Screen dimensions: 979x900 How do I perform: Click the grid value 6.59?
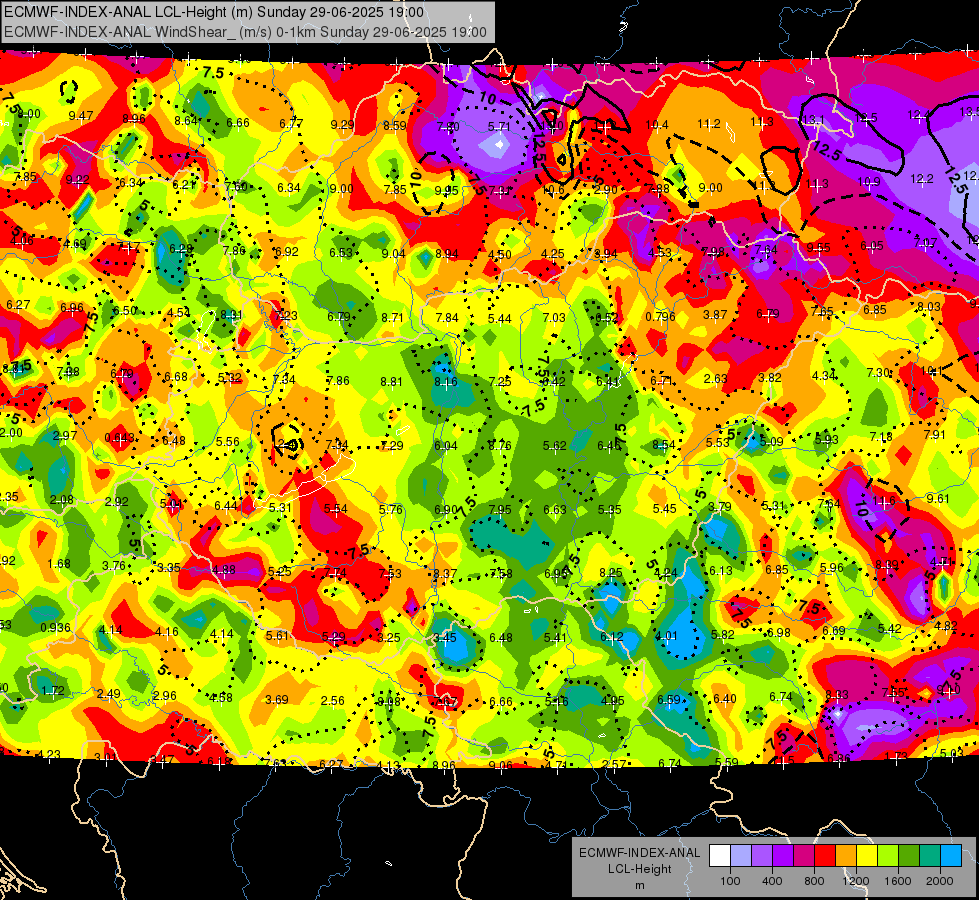(669, 700)
